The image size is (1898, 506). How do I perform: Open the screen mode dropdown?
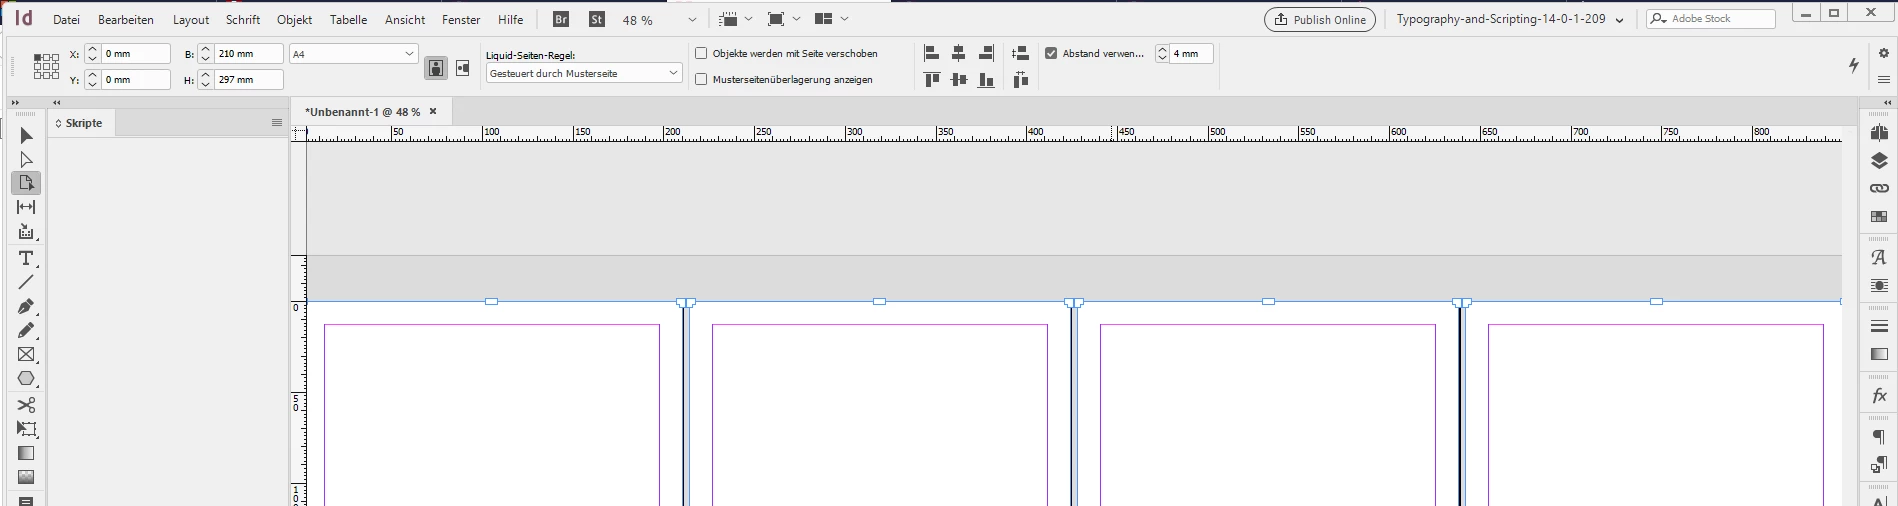(784, 19)
